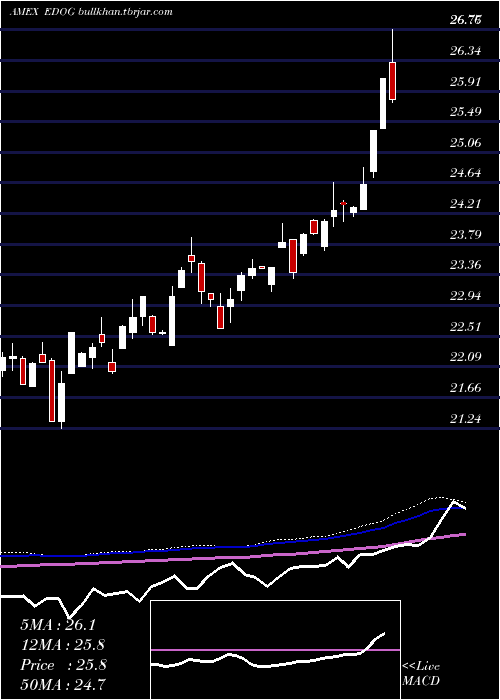The image size is (500, 700).
Task: Select the 24.64 price axis label
Action: [x=466, y=173]
